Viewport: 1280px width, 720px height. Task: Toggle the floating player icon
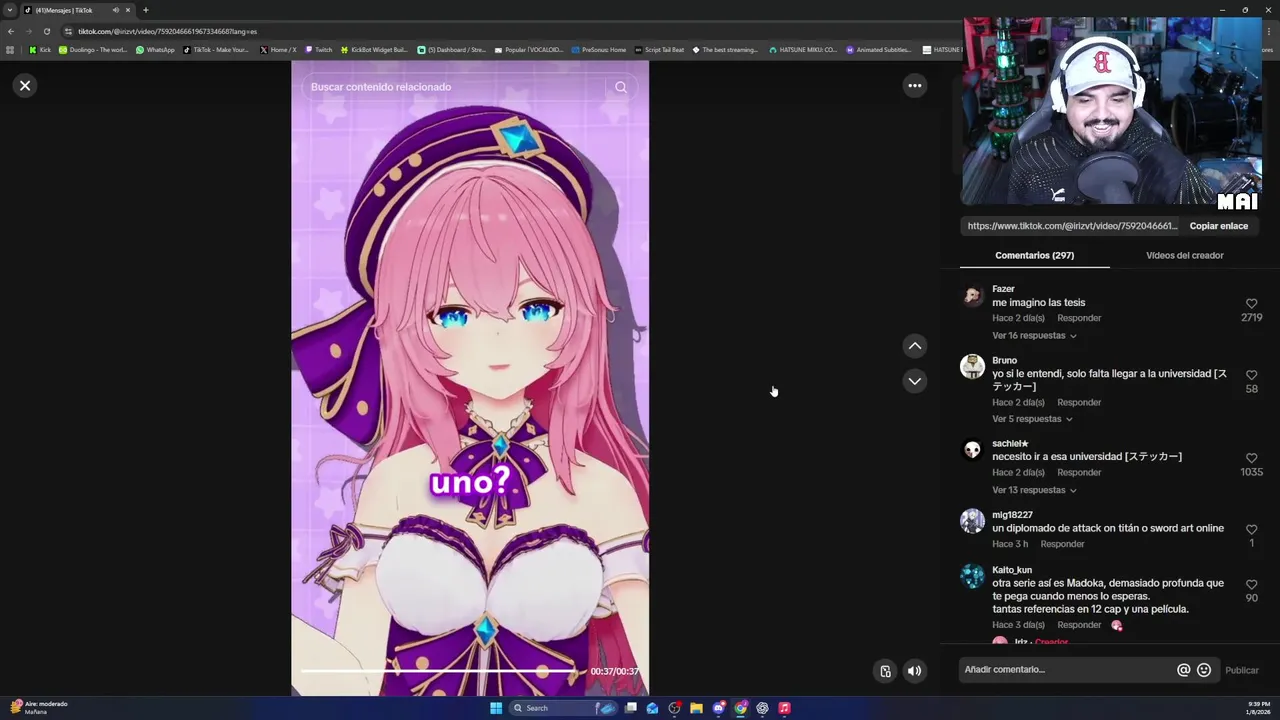point(885,671)
